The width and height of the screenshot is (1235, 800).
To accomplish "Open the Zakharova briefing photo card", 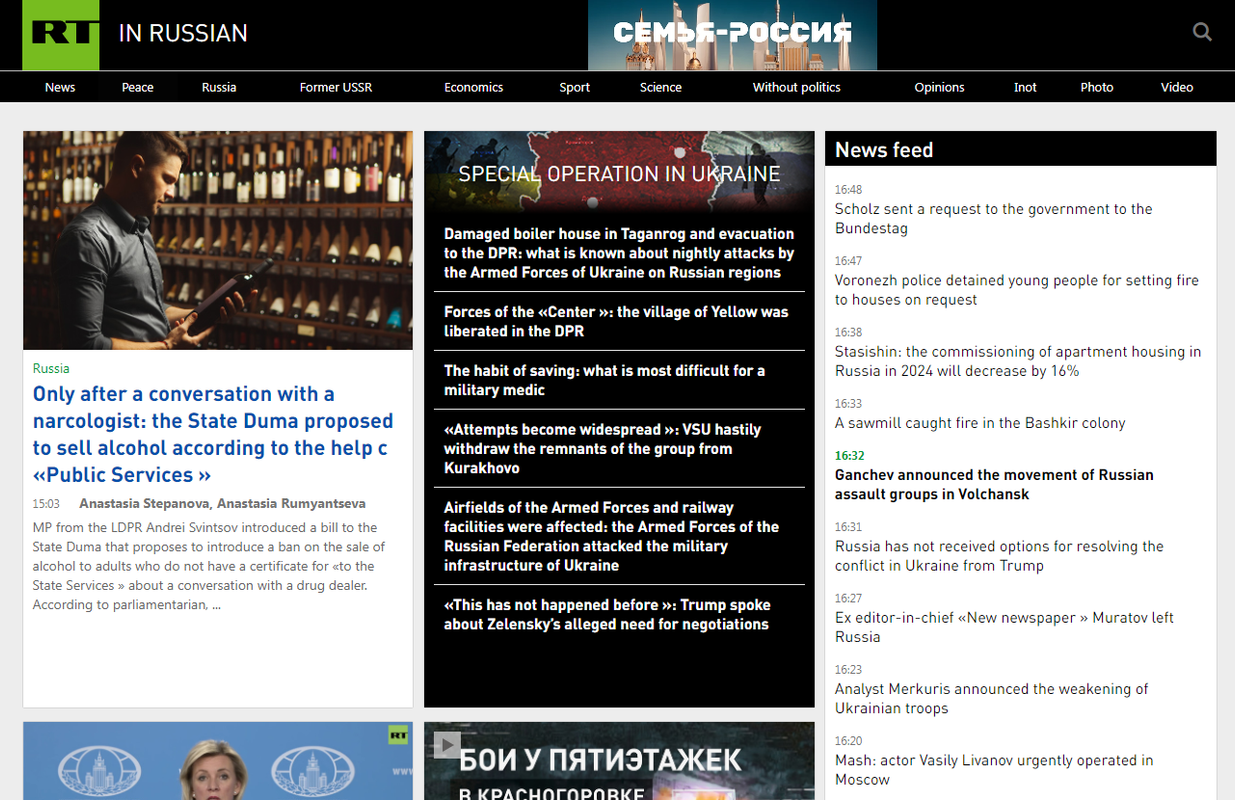I will coord(218,761).
